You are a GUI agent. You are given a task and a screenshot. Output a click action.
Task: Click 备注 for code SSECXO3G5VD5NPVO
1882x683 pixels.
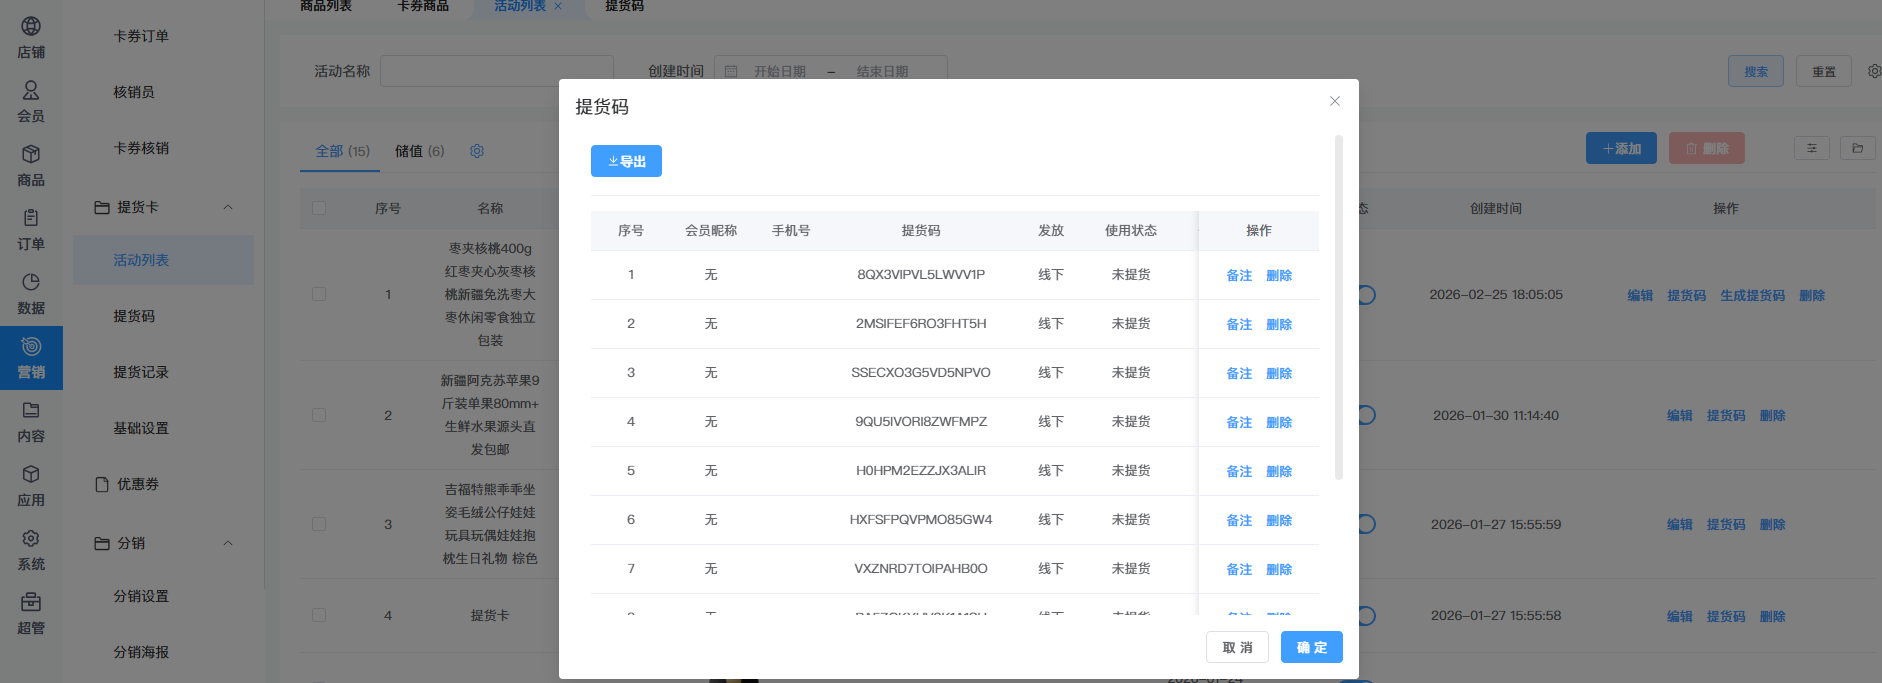click(x=1239, y=373)
